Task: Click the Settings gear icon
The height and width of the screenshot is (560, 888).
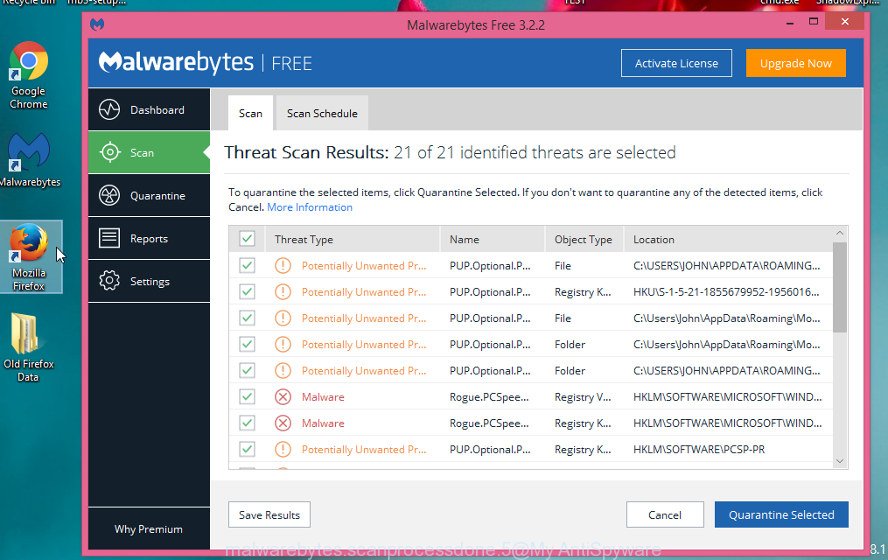Action: (x=109, y=281)
